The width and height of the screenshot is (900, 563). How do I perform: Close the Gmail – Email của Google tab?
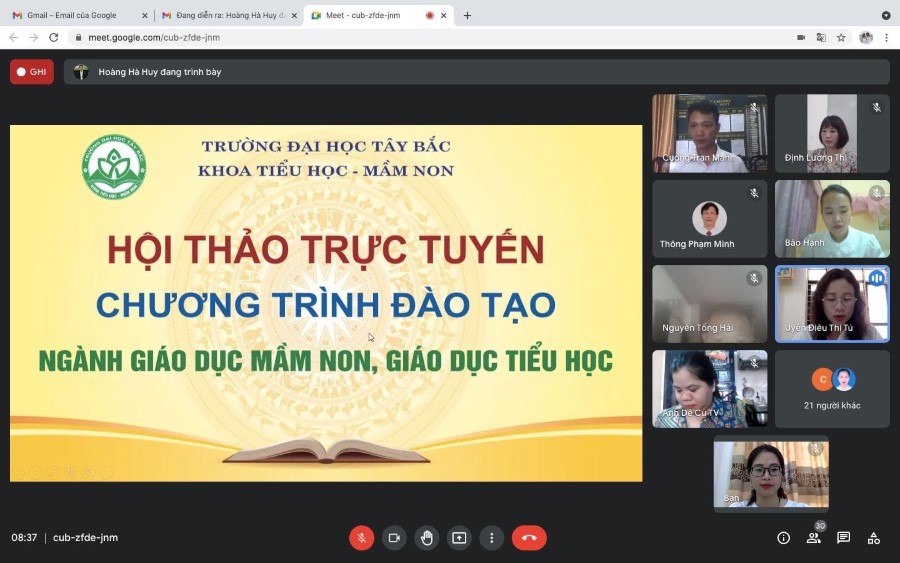coord(145,15)
